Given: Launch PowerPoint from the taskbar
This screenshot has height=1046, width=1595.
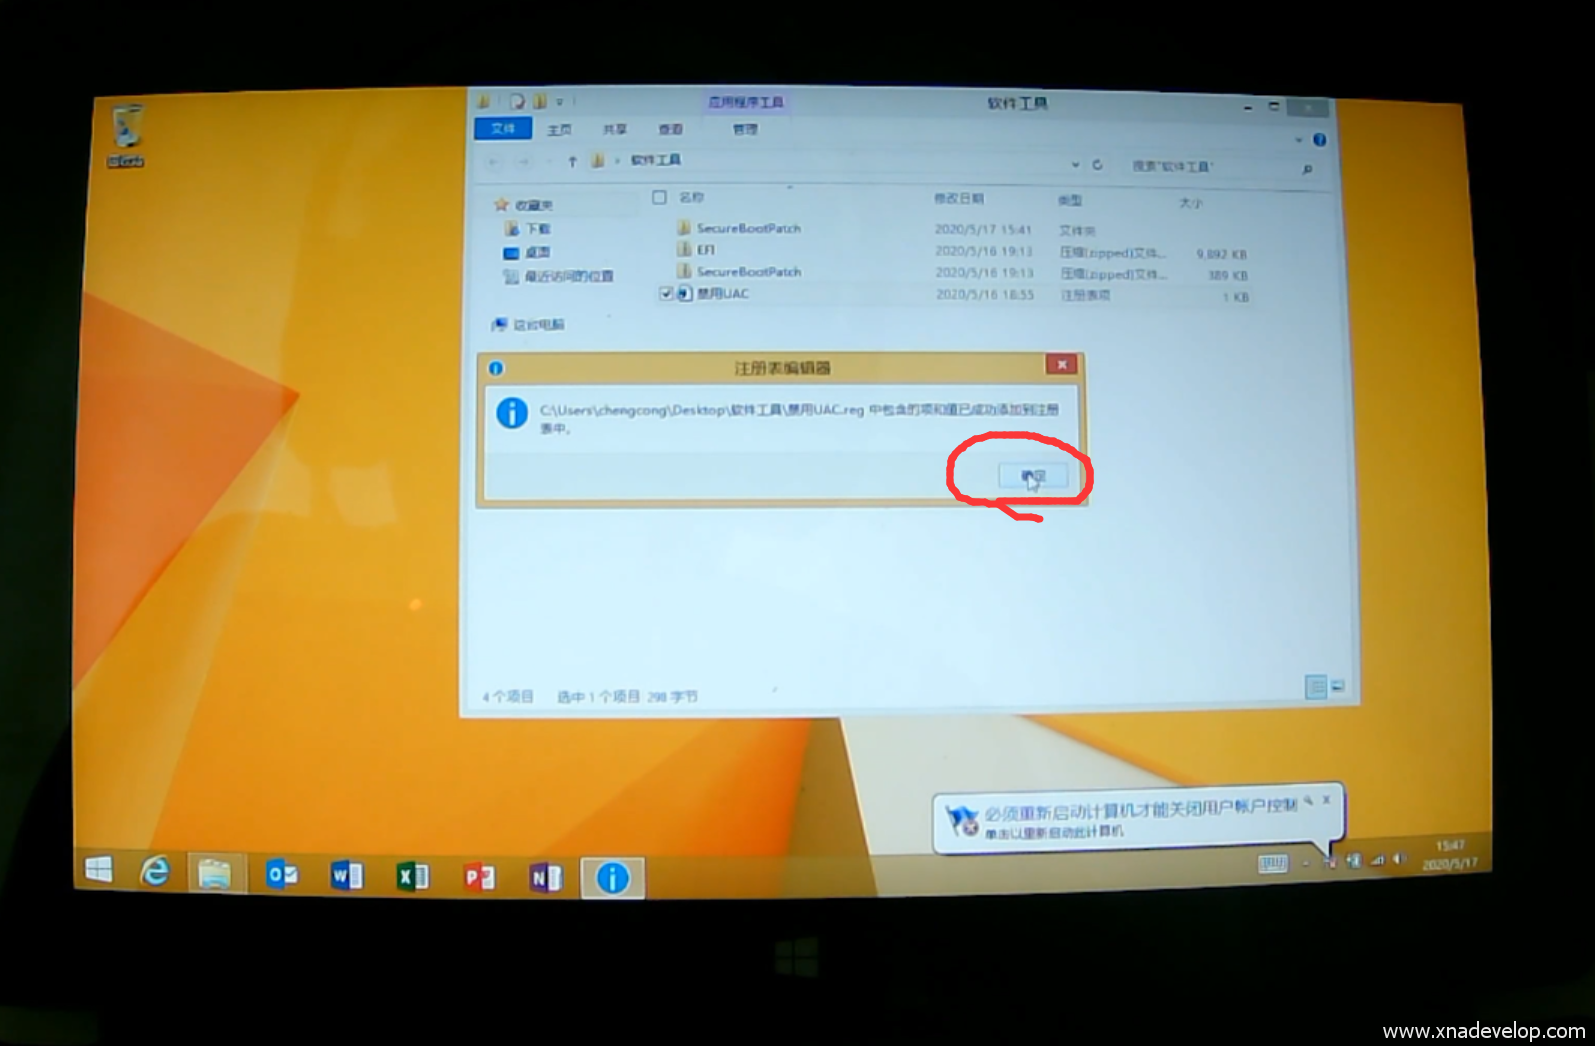Looking at the screenshot, I should click(479, 878).
